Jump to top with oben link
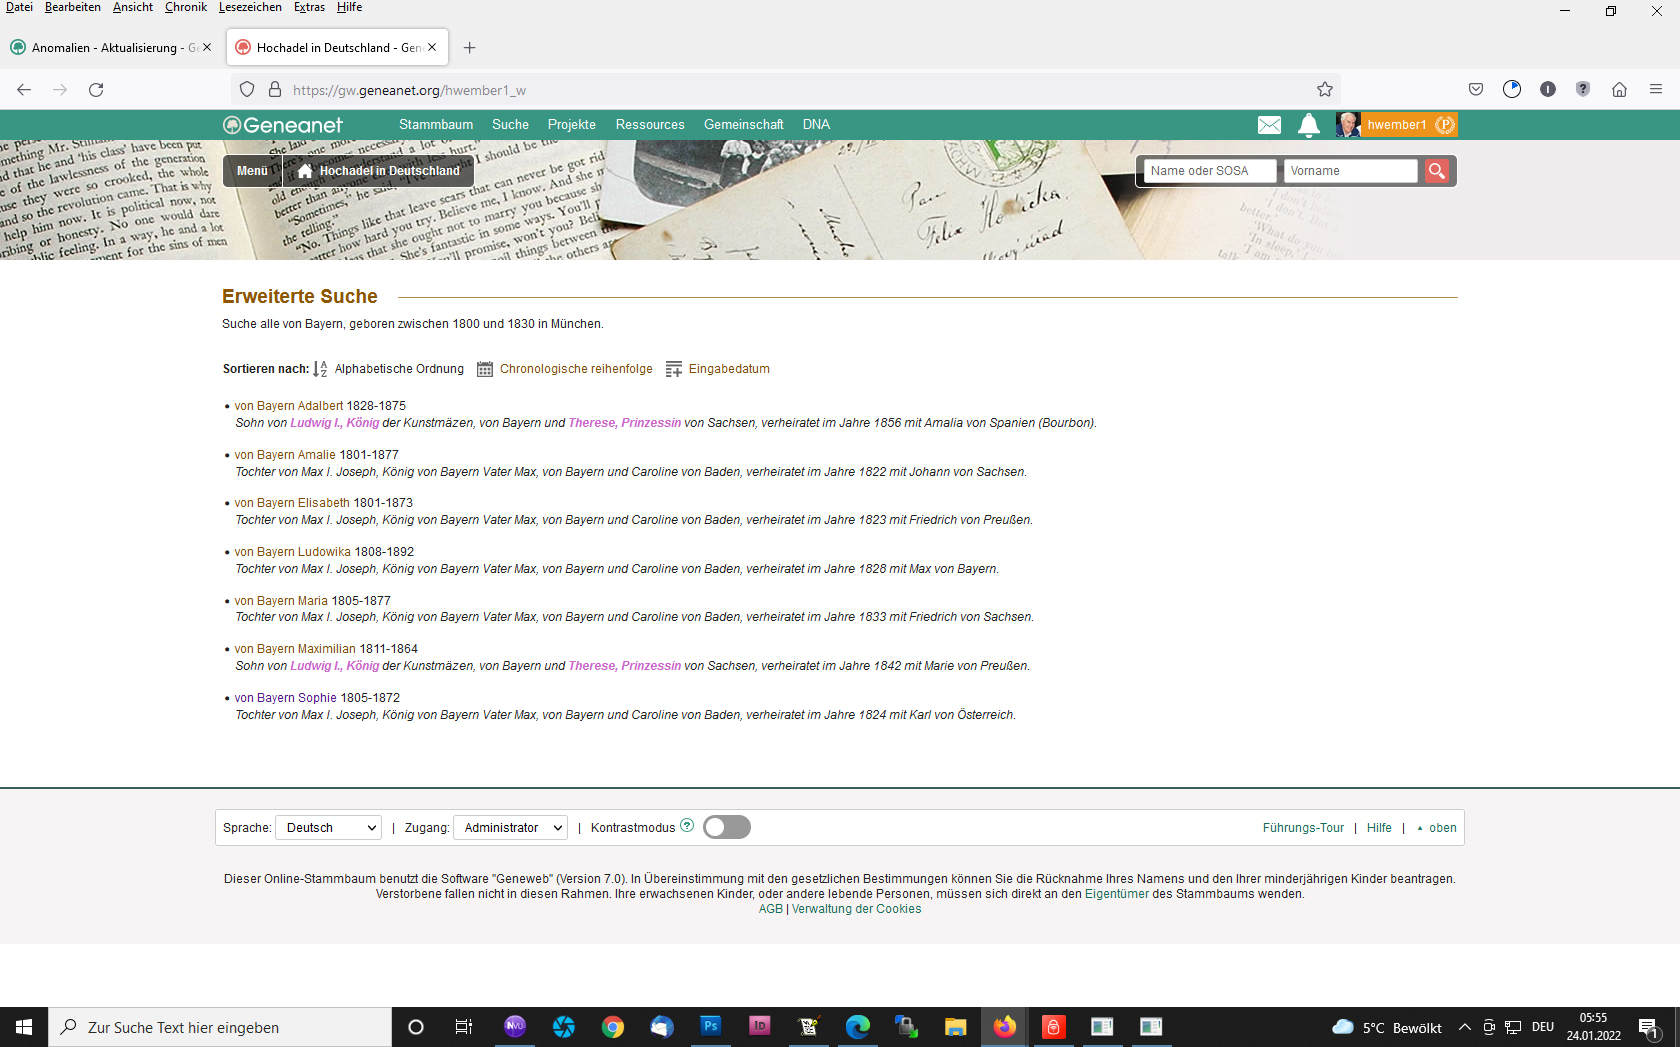 click(1437, 828)
